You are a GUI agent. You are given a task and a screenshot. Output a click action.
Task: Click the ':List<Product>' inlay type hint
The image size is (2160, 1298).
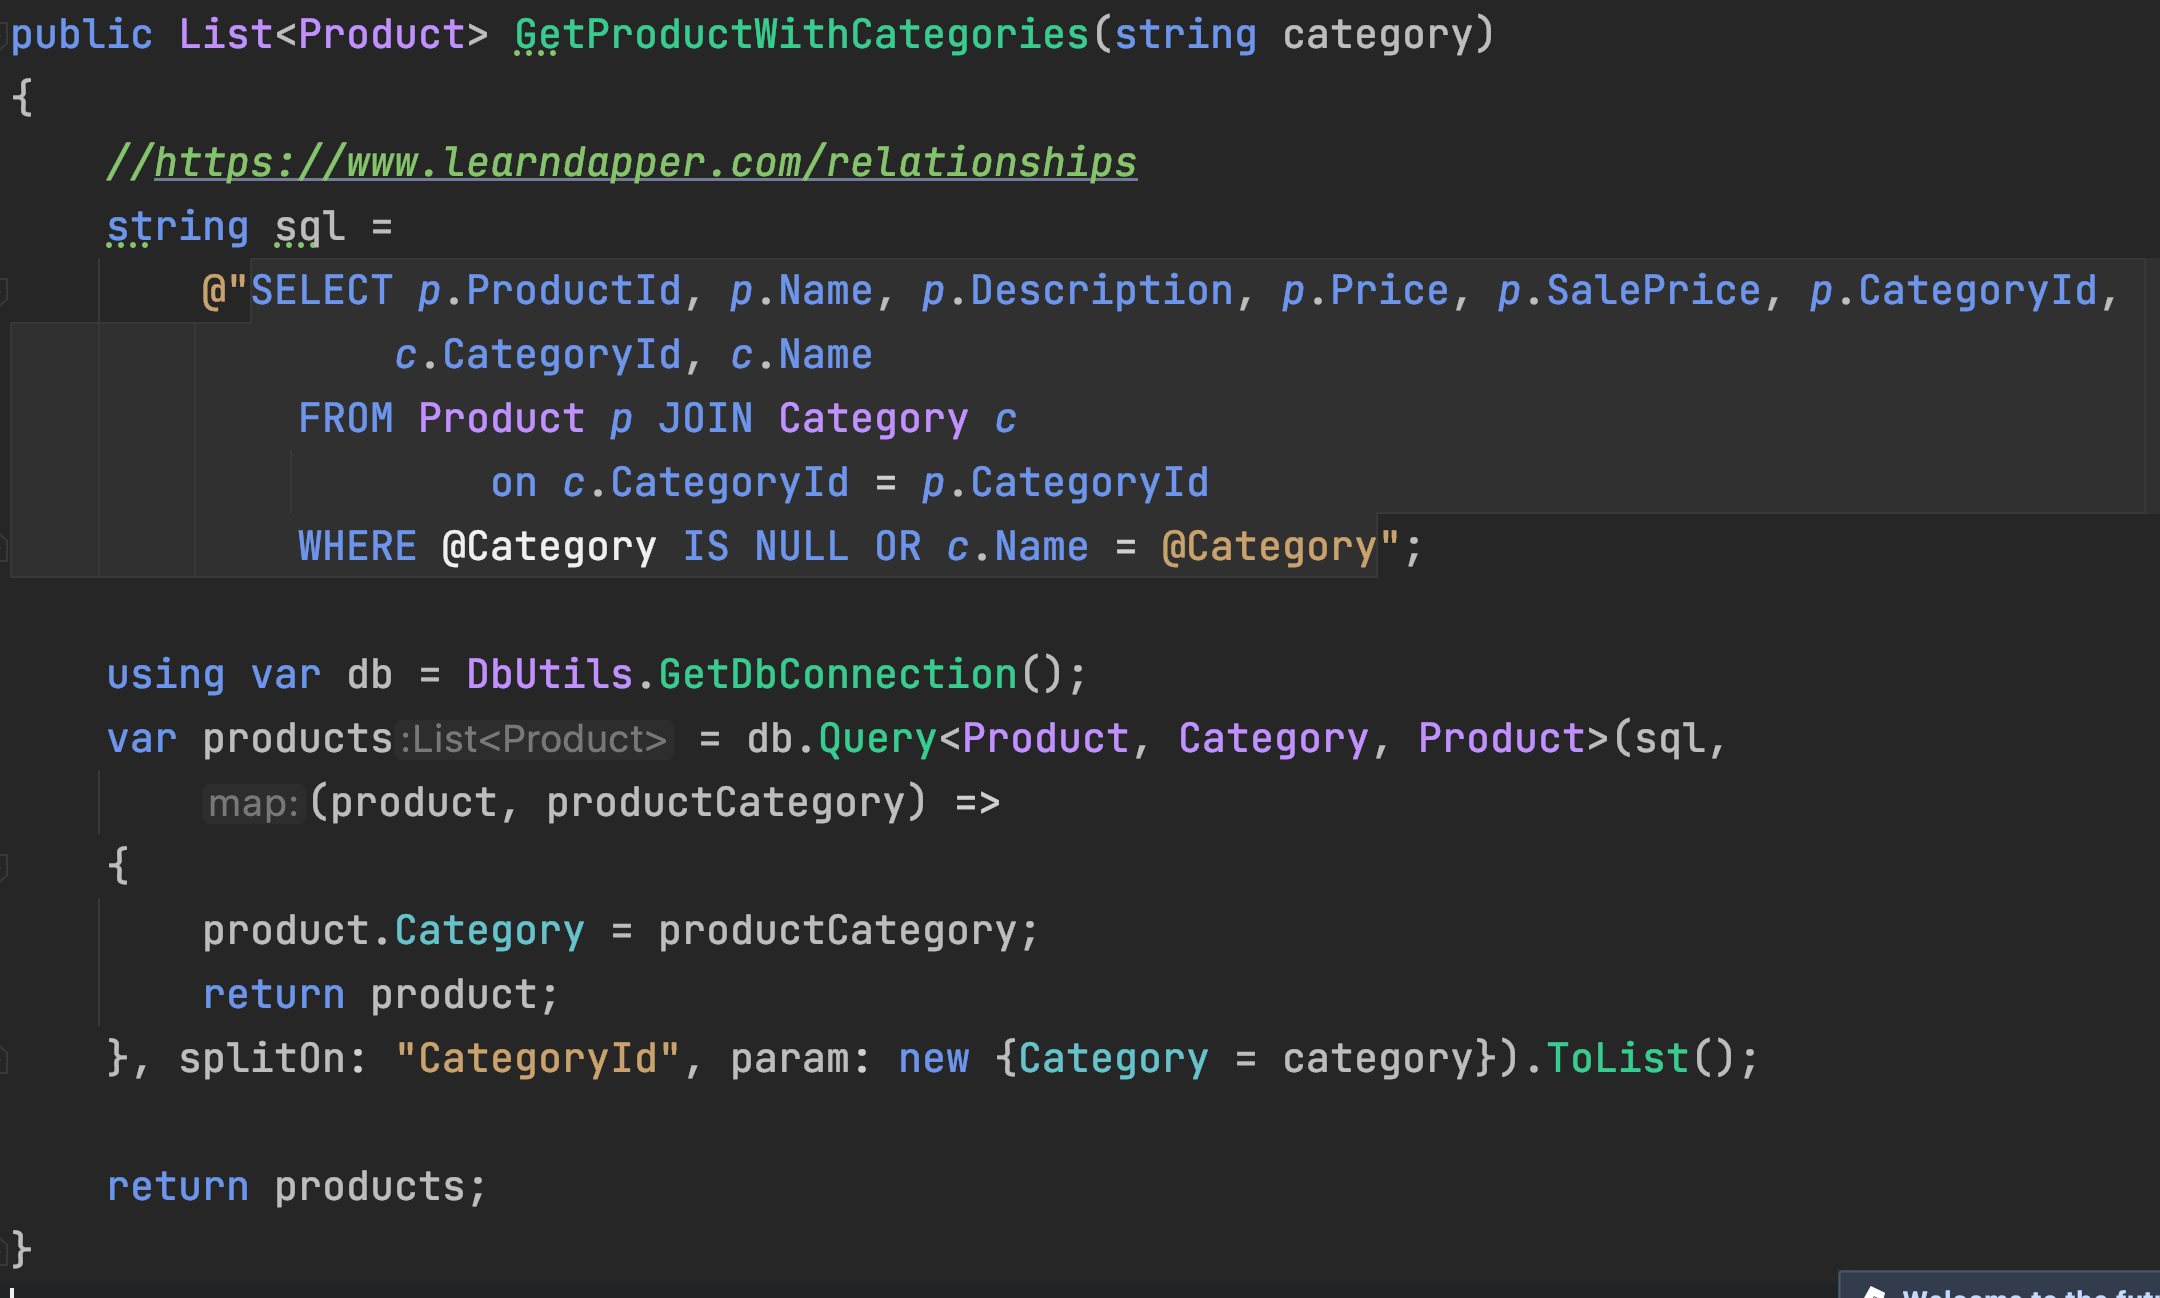[534, 740]
